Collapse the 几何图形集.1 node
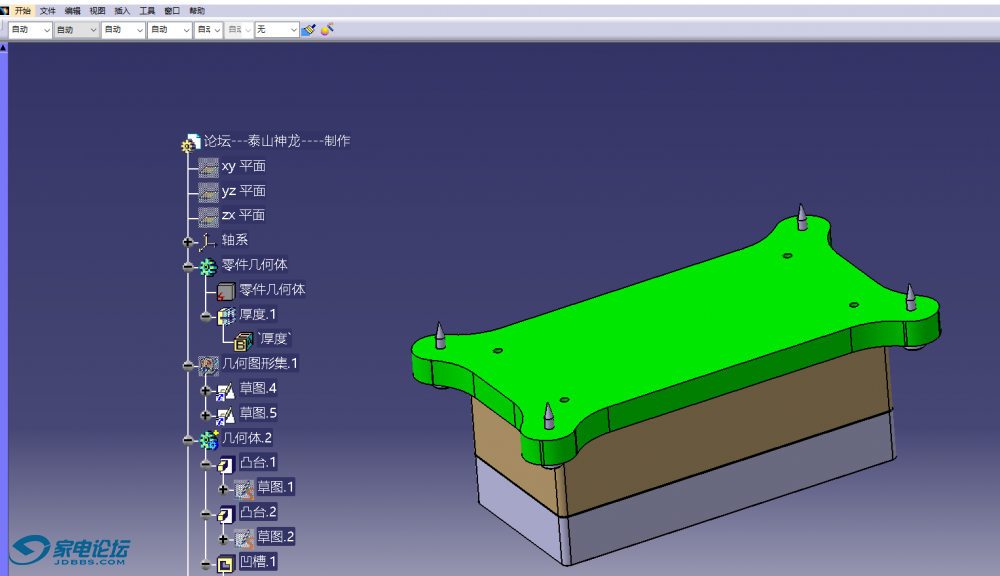 (188, 365)
